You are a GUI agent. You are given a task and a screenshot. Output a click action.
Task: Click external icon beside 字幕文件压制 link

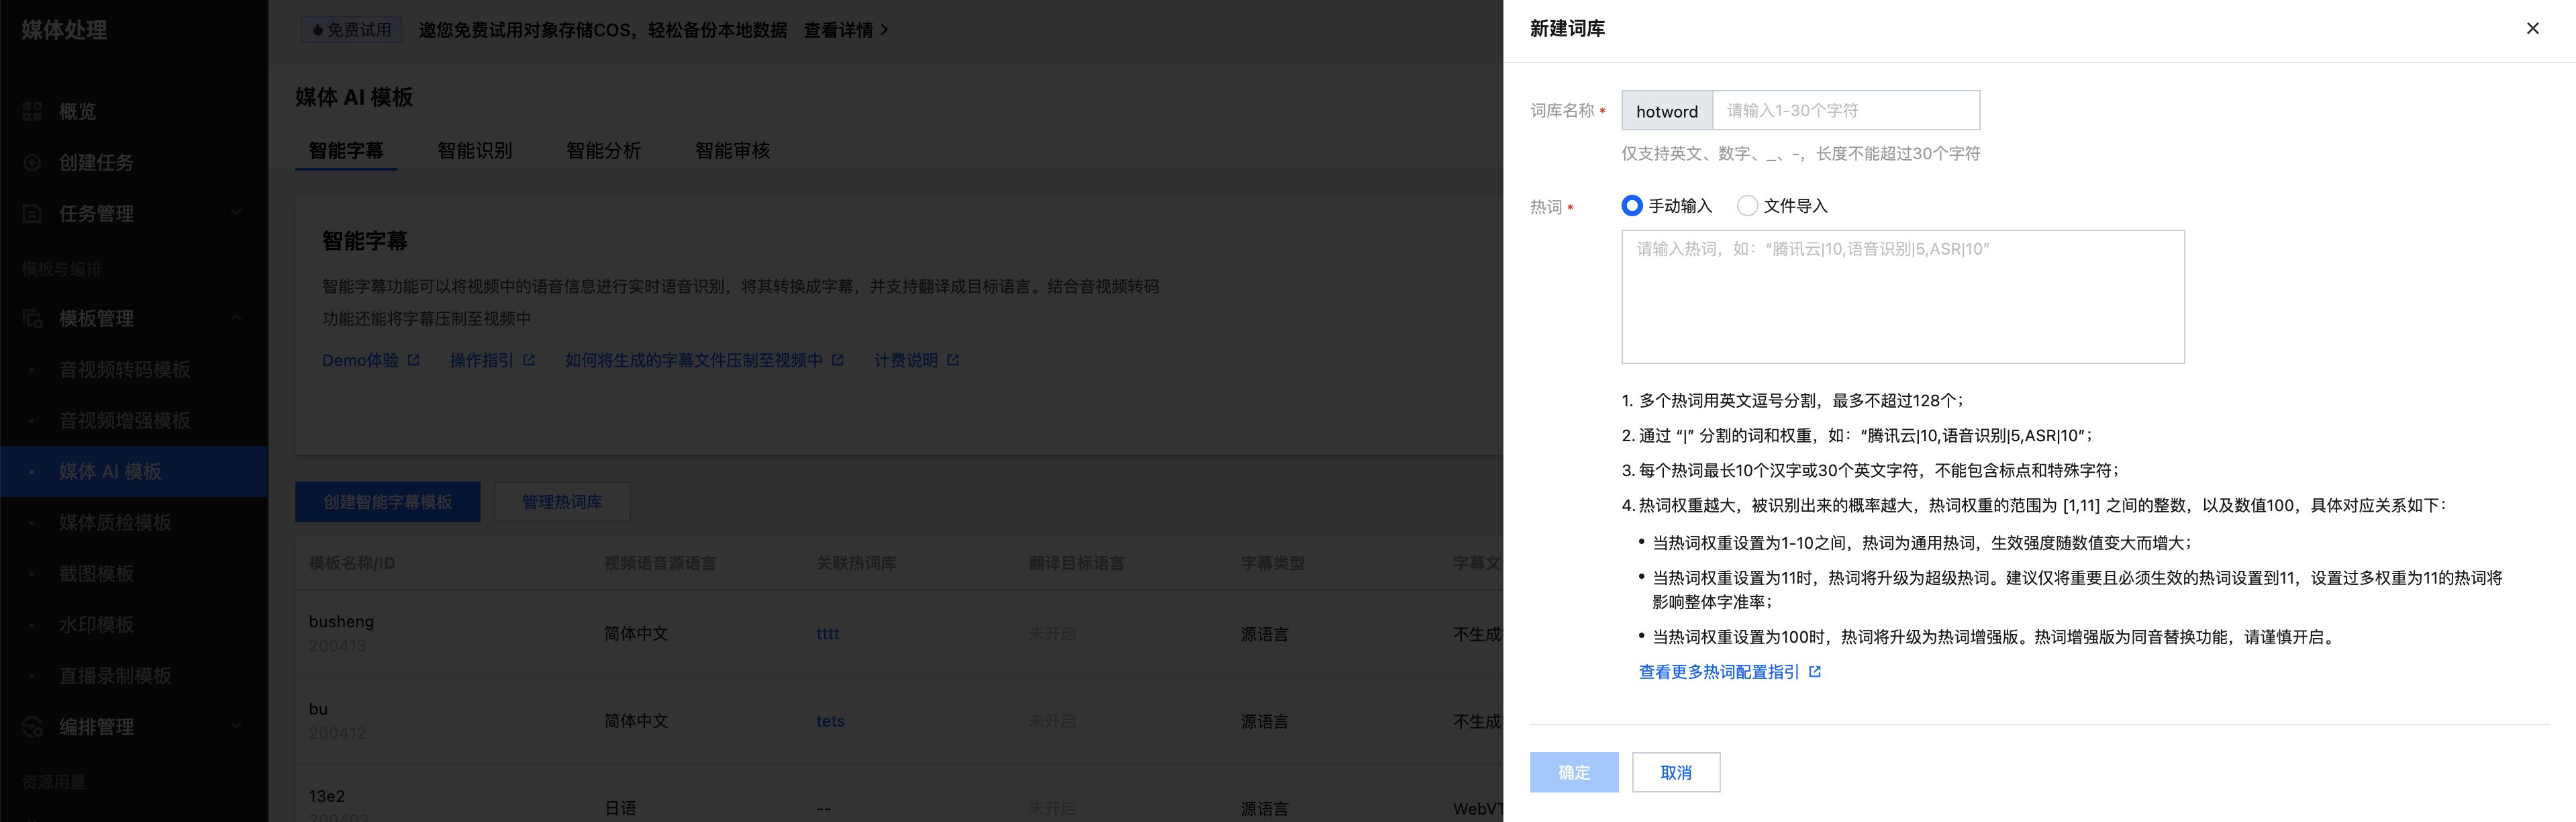[838, 360]
